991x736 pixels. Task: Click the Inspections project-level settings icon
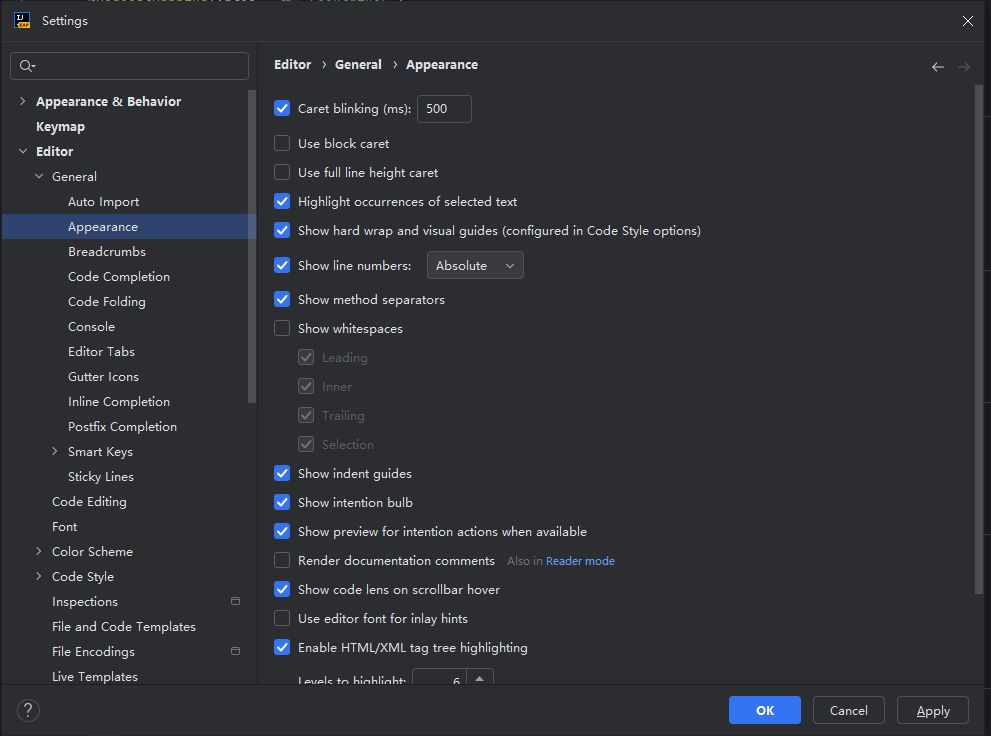click(235, 601)
